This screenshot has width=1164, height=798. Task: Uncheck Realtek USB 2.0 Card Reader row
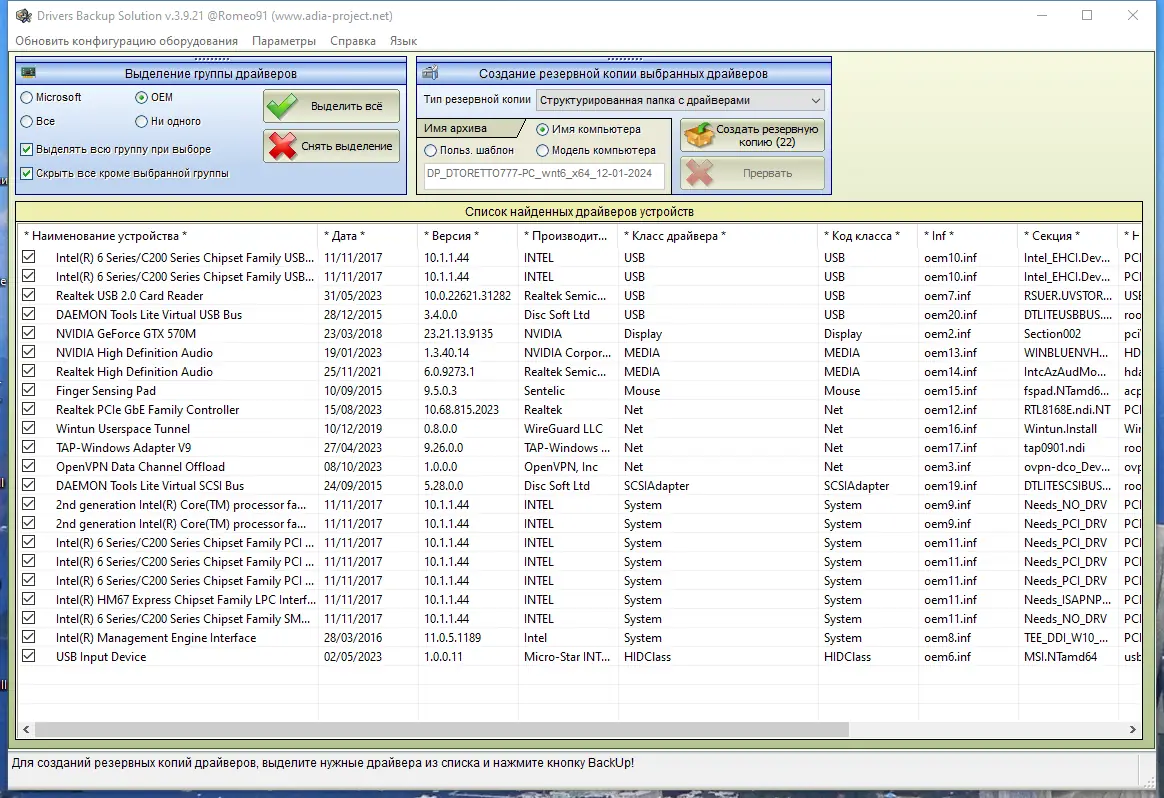[x=28, y=295]
